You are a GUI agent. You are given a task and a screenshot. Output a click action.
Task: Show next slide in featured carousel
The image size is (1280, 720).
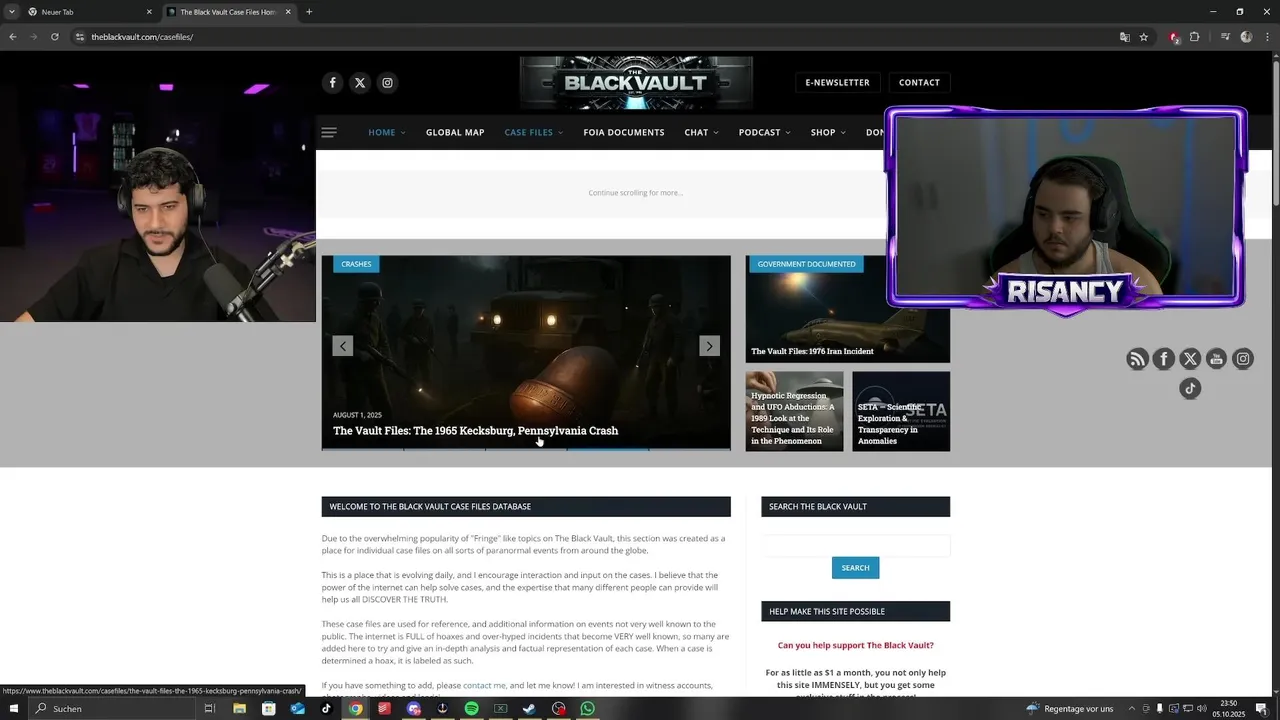coord(709,346)
